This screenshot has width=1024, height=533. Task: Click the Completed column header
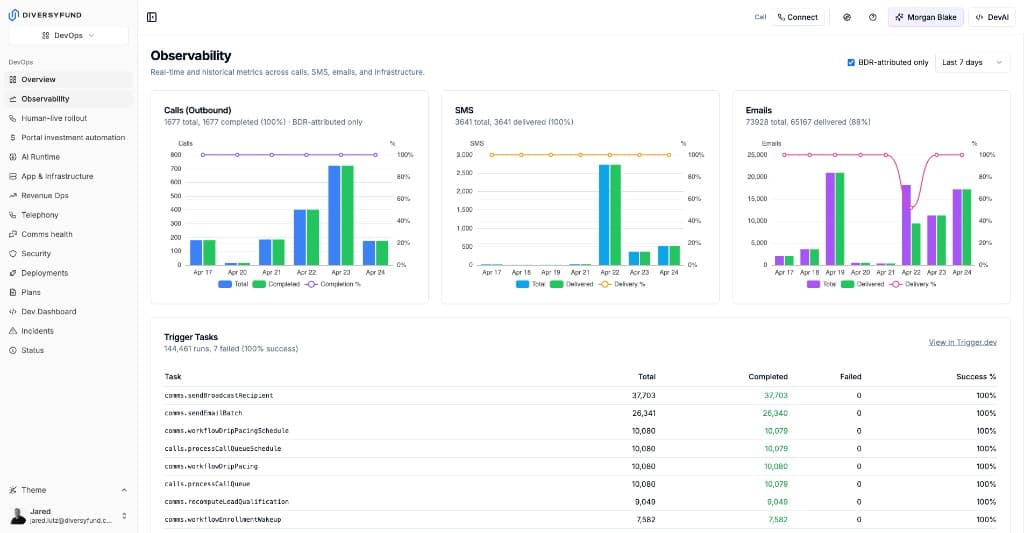point(768,377)
